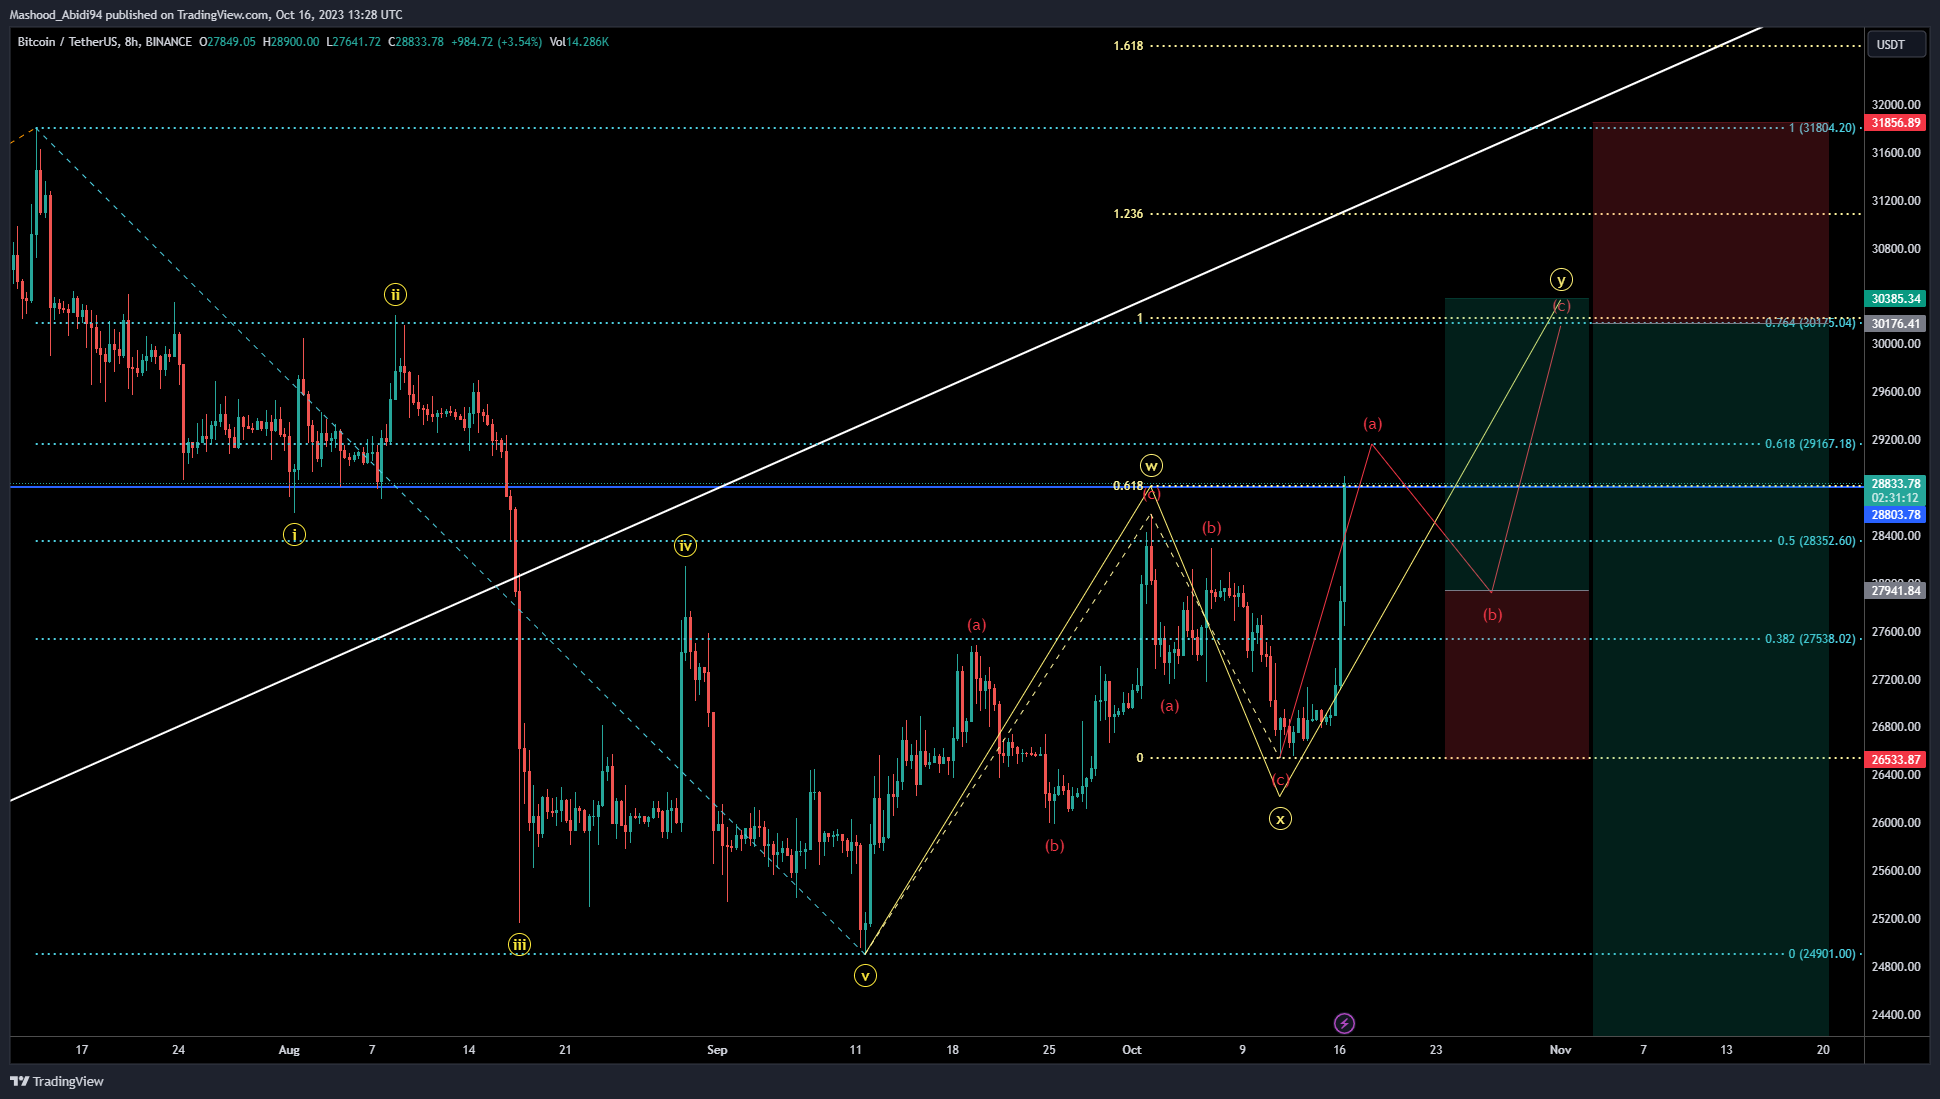Click the low value L27641.72
The height and width of the screenshot is (1099, 1940).
[354, 42]
